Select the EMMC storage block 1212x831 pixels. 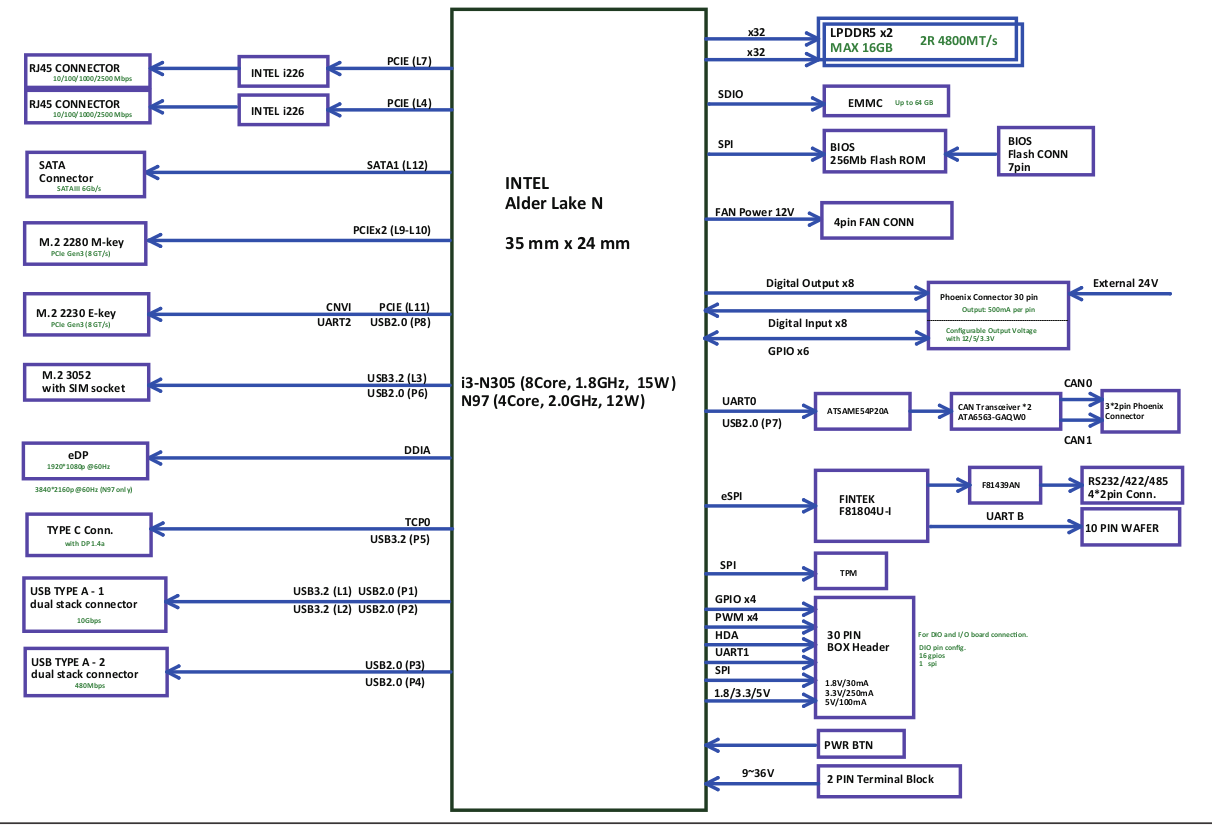884,101
